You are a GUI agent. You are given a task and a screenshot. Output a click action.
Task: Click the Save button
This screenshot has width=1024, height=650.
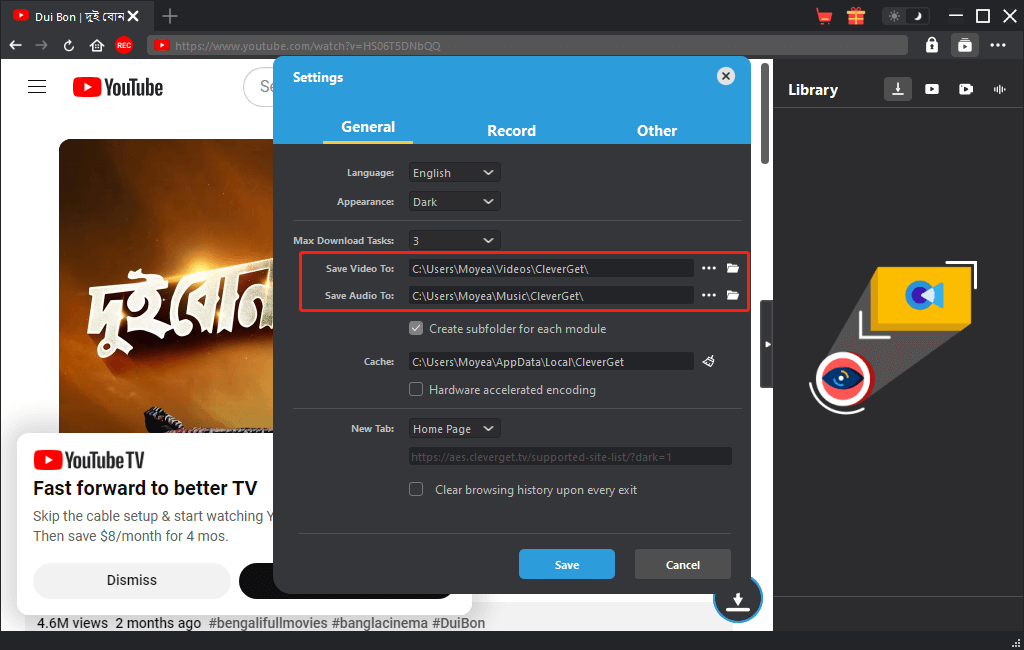click(566, 564)
